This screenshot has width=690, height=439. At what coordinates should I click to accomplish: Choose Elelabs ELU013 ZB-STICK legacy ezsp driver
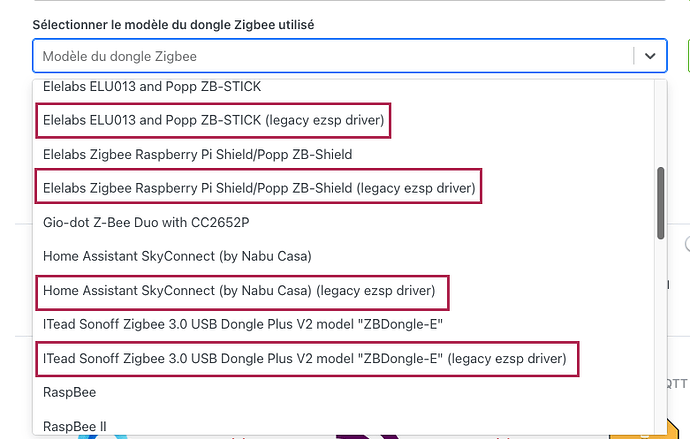pyautogui.click(x=212, y=121)
